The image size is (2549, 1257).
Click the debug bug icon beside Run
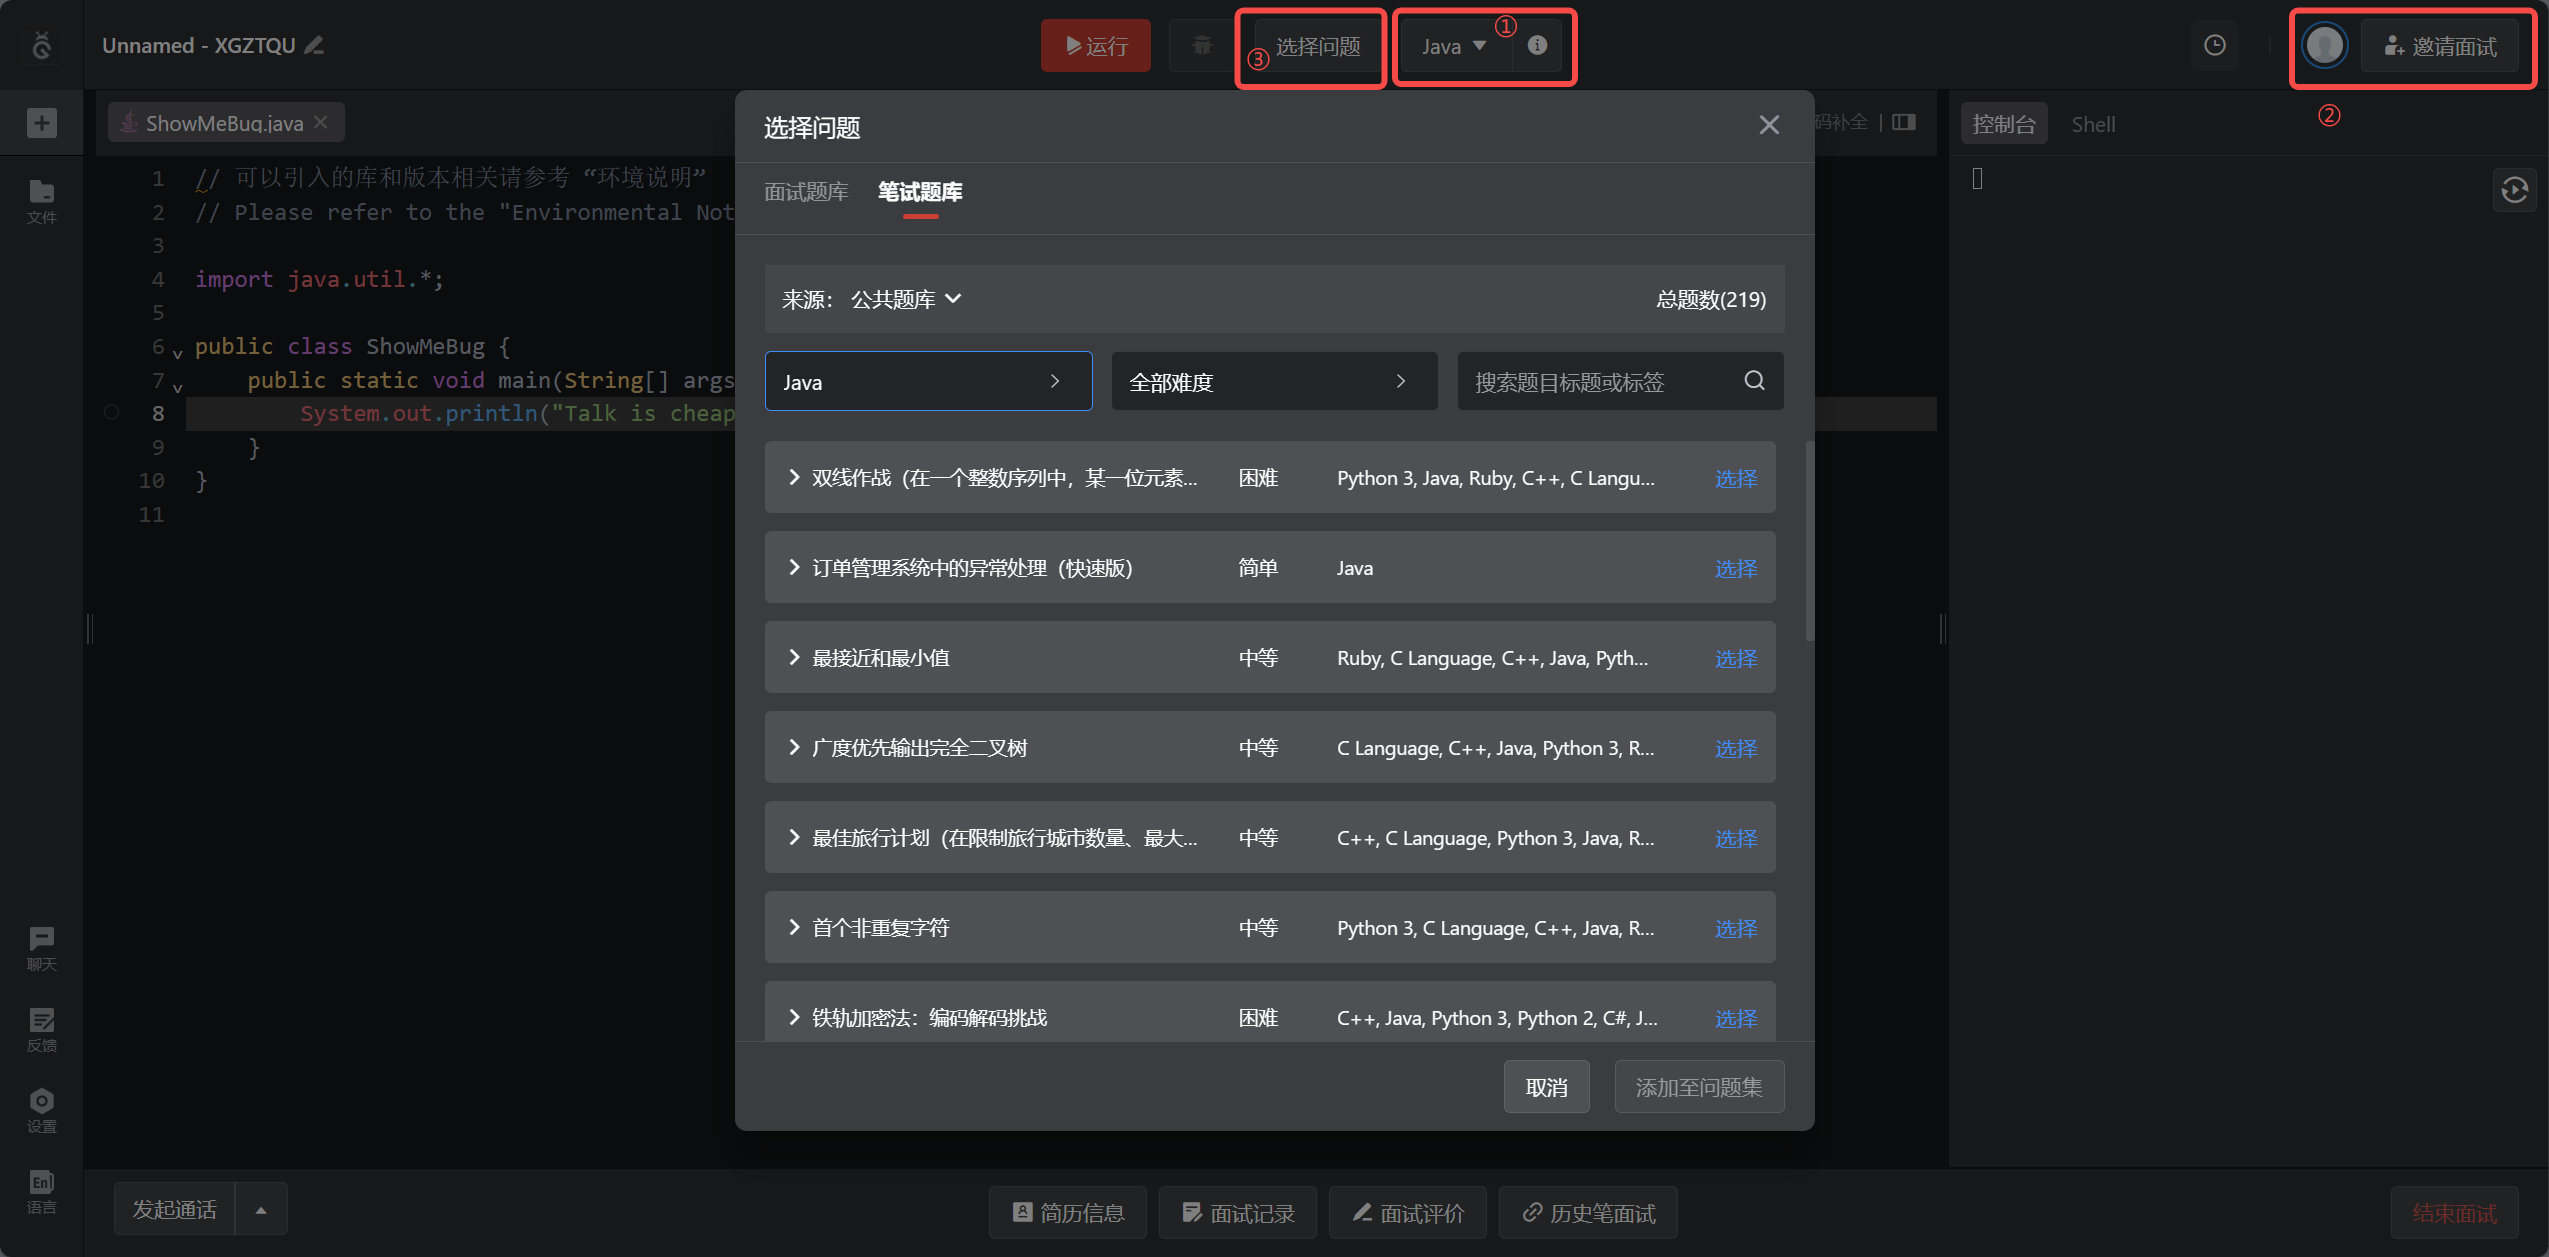[x=1202, y=45]
